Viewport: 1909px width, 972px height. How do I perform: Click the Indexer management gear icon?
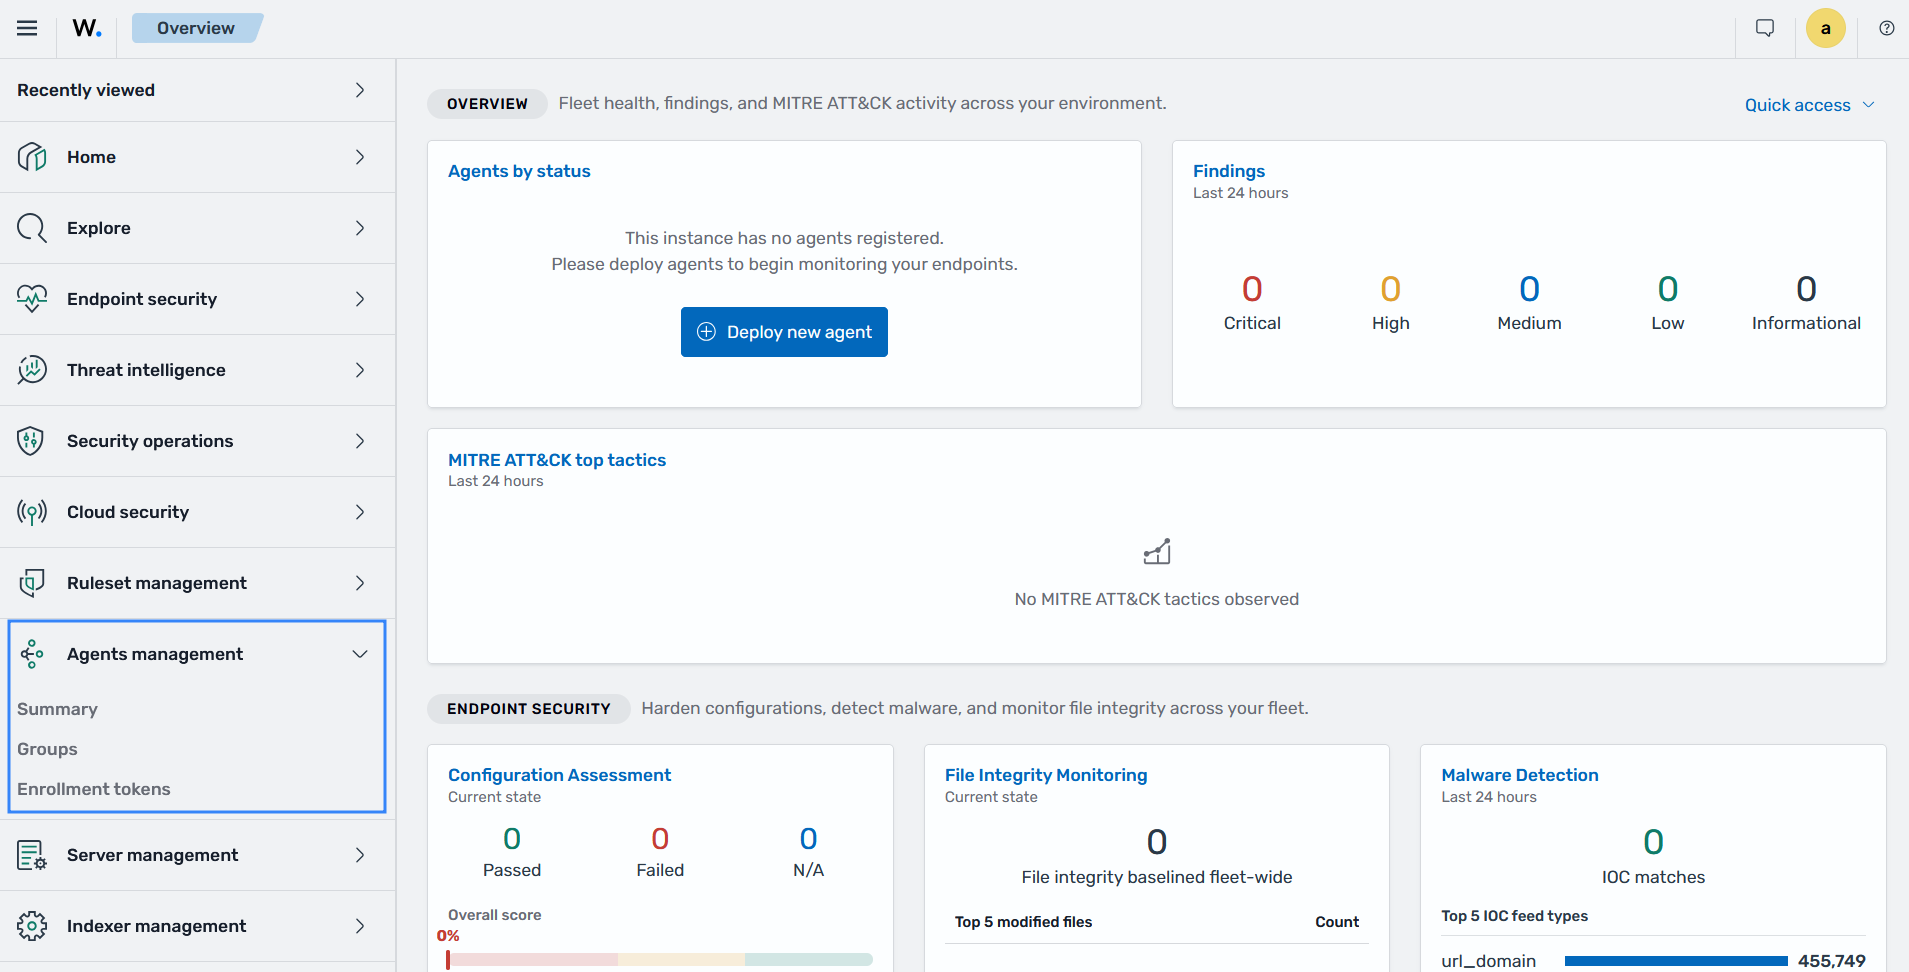click(32, 926)
